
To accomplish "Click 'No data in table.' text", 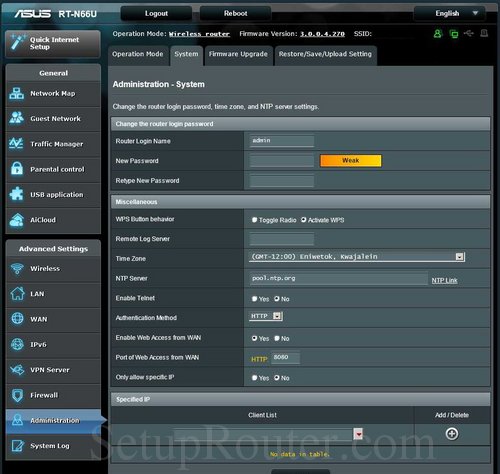I will click(x=300, y=454).
